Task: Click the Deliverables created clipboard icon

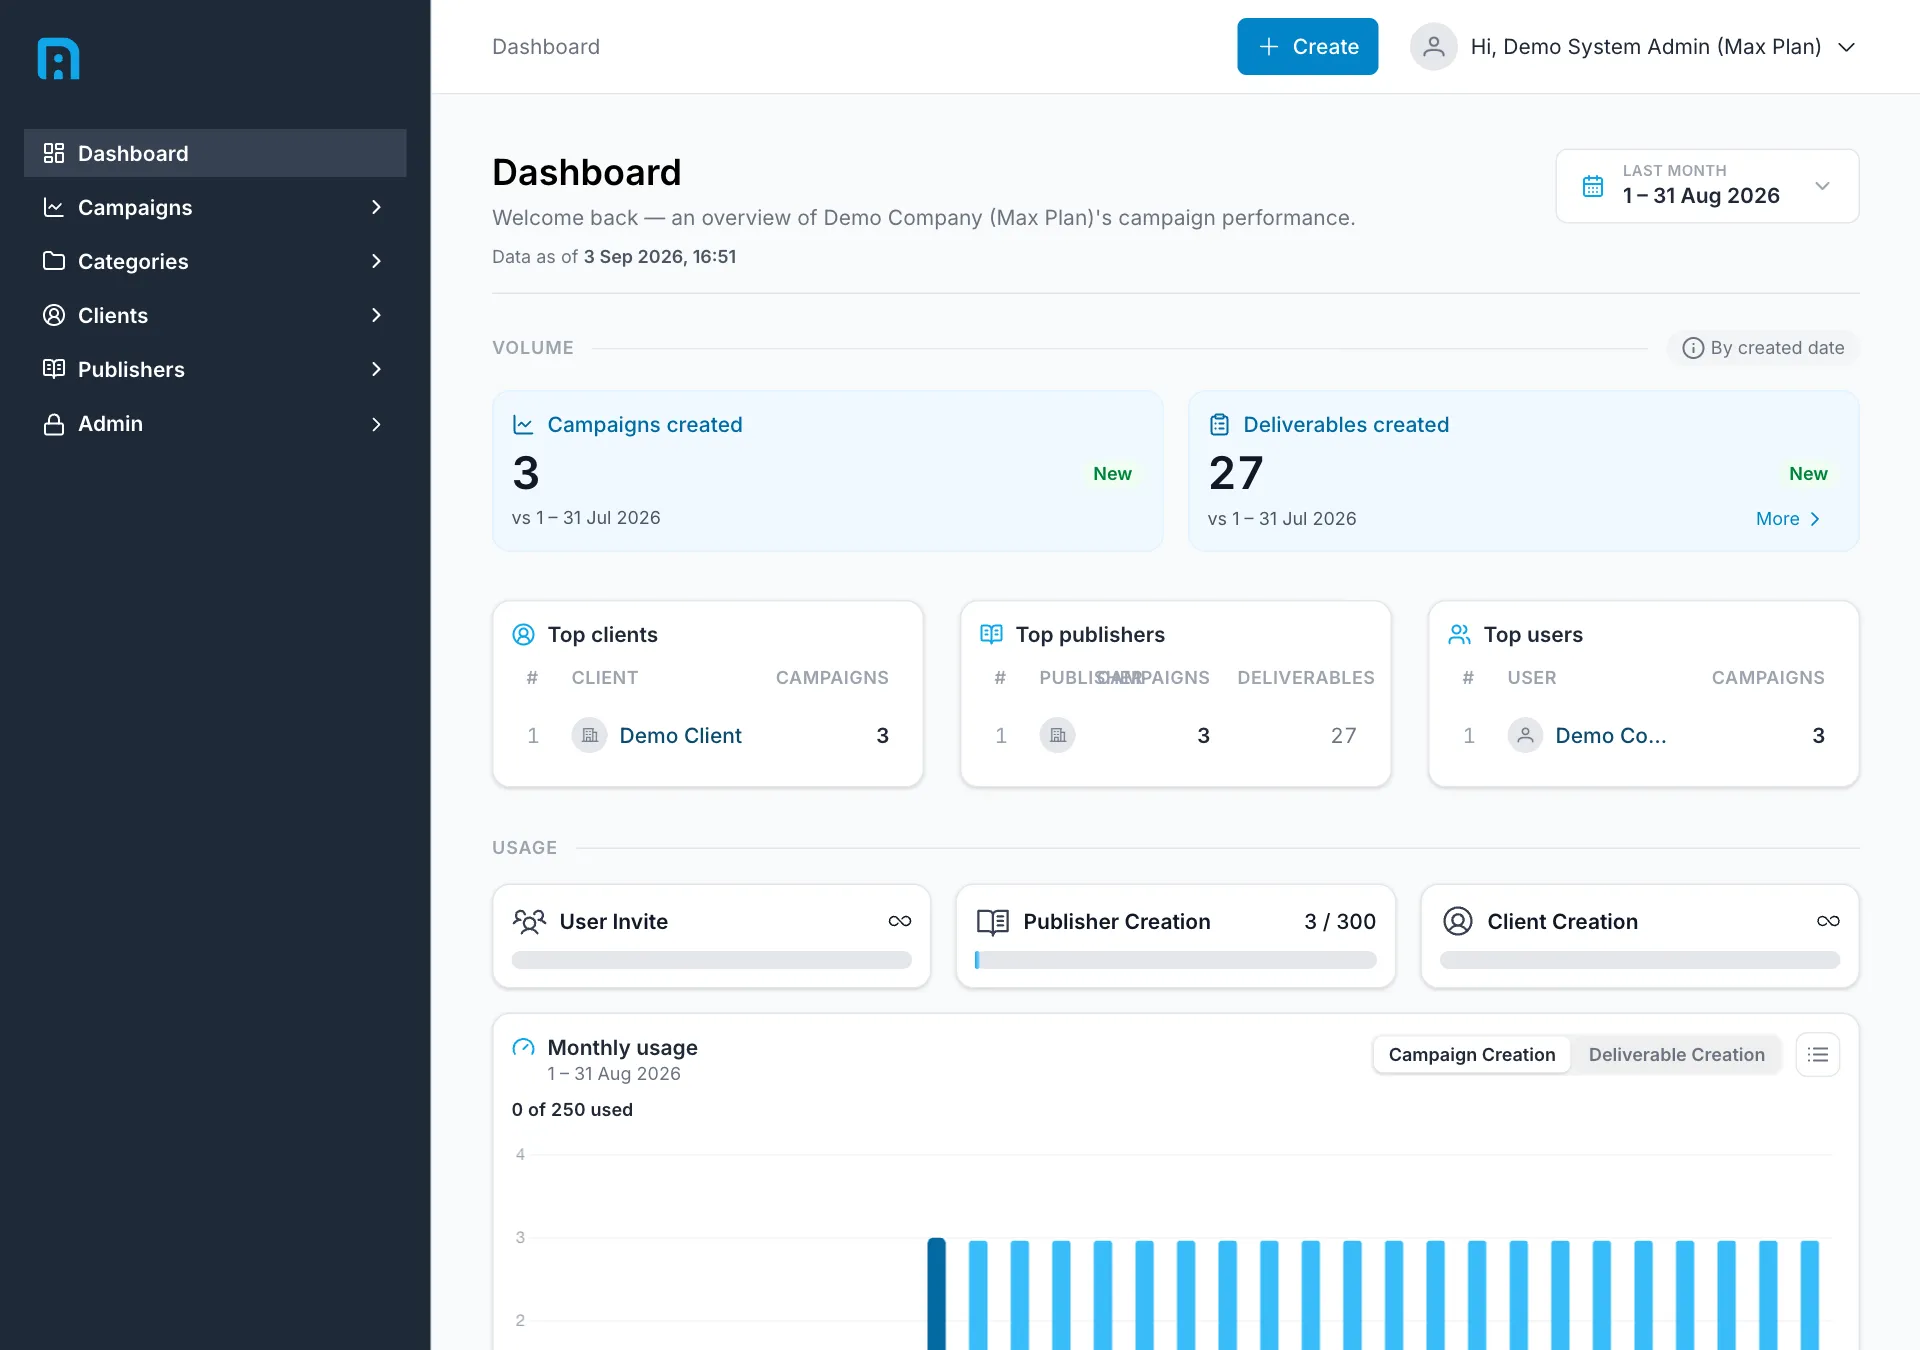Action: pyautogui.click(x=1219, y=425)
